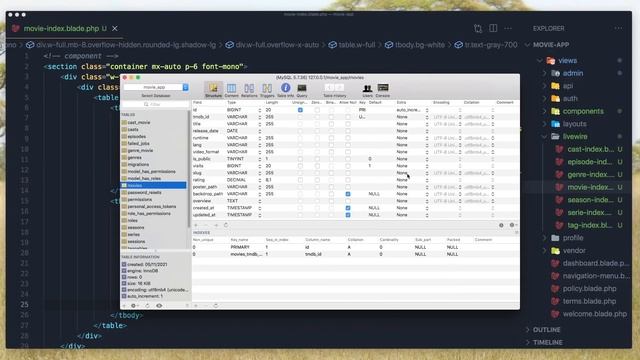Show the Console icon
Viewport: 640px width, 360px height.
tap(383, 90)
